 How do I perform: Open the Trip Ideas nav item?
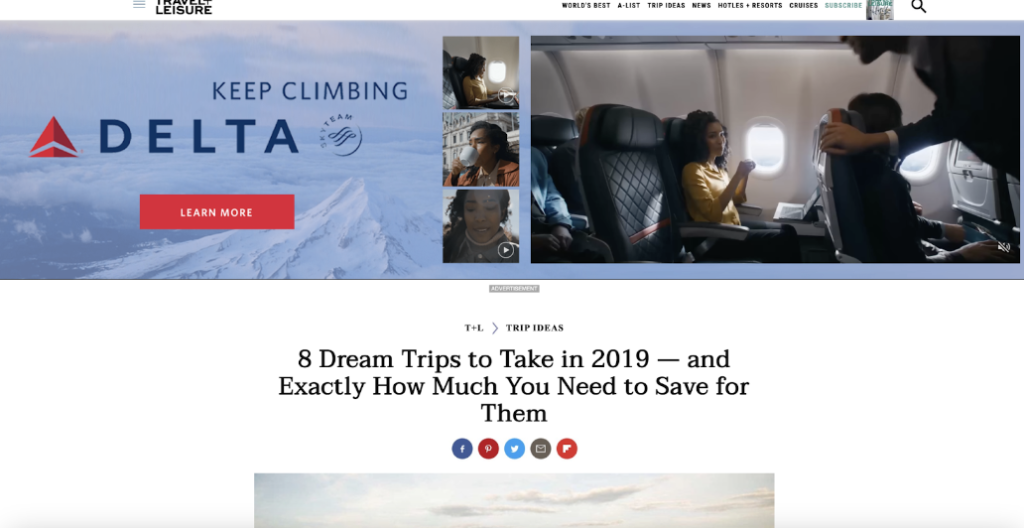(666, 6)
